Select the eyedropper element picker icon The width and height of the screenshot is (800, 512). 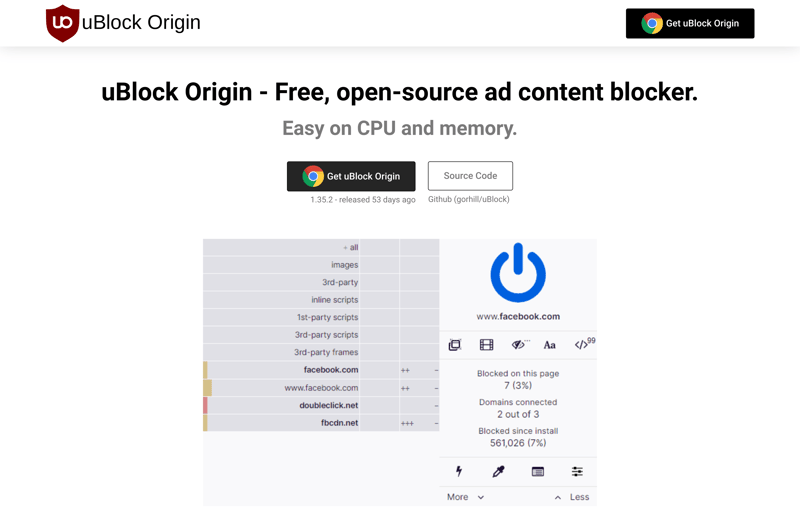tap(498, 471)
